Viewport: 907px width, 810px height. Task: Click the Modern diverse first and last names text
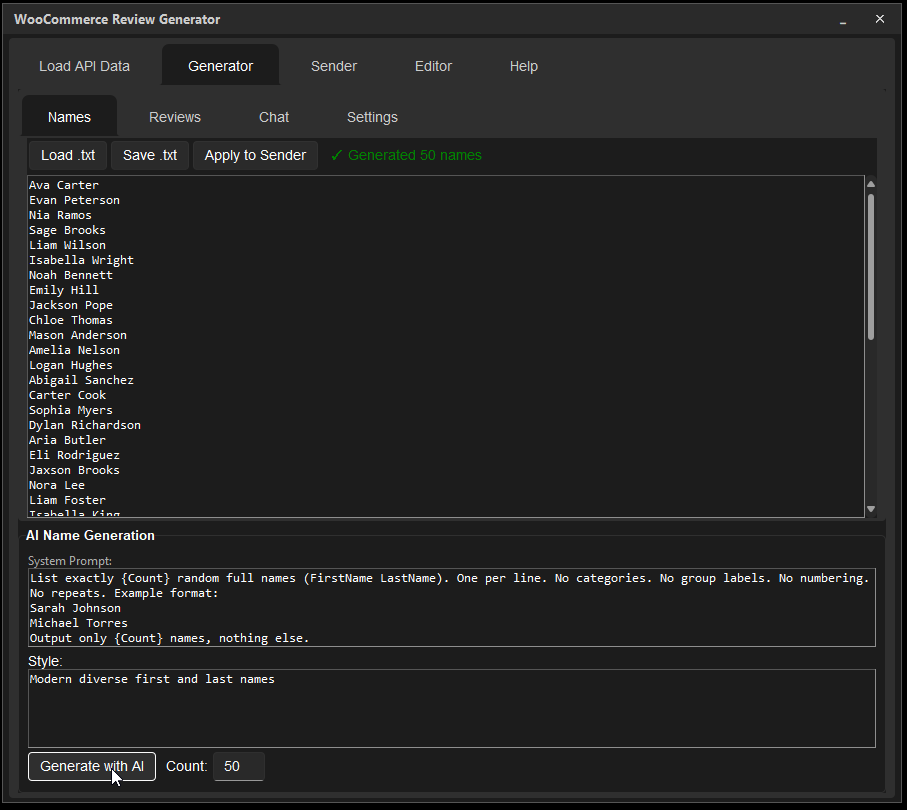pos(152,679)
